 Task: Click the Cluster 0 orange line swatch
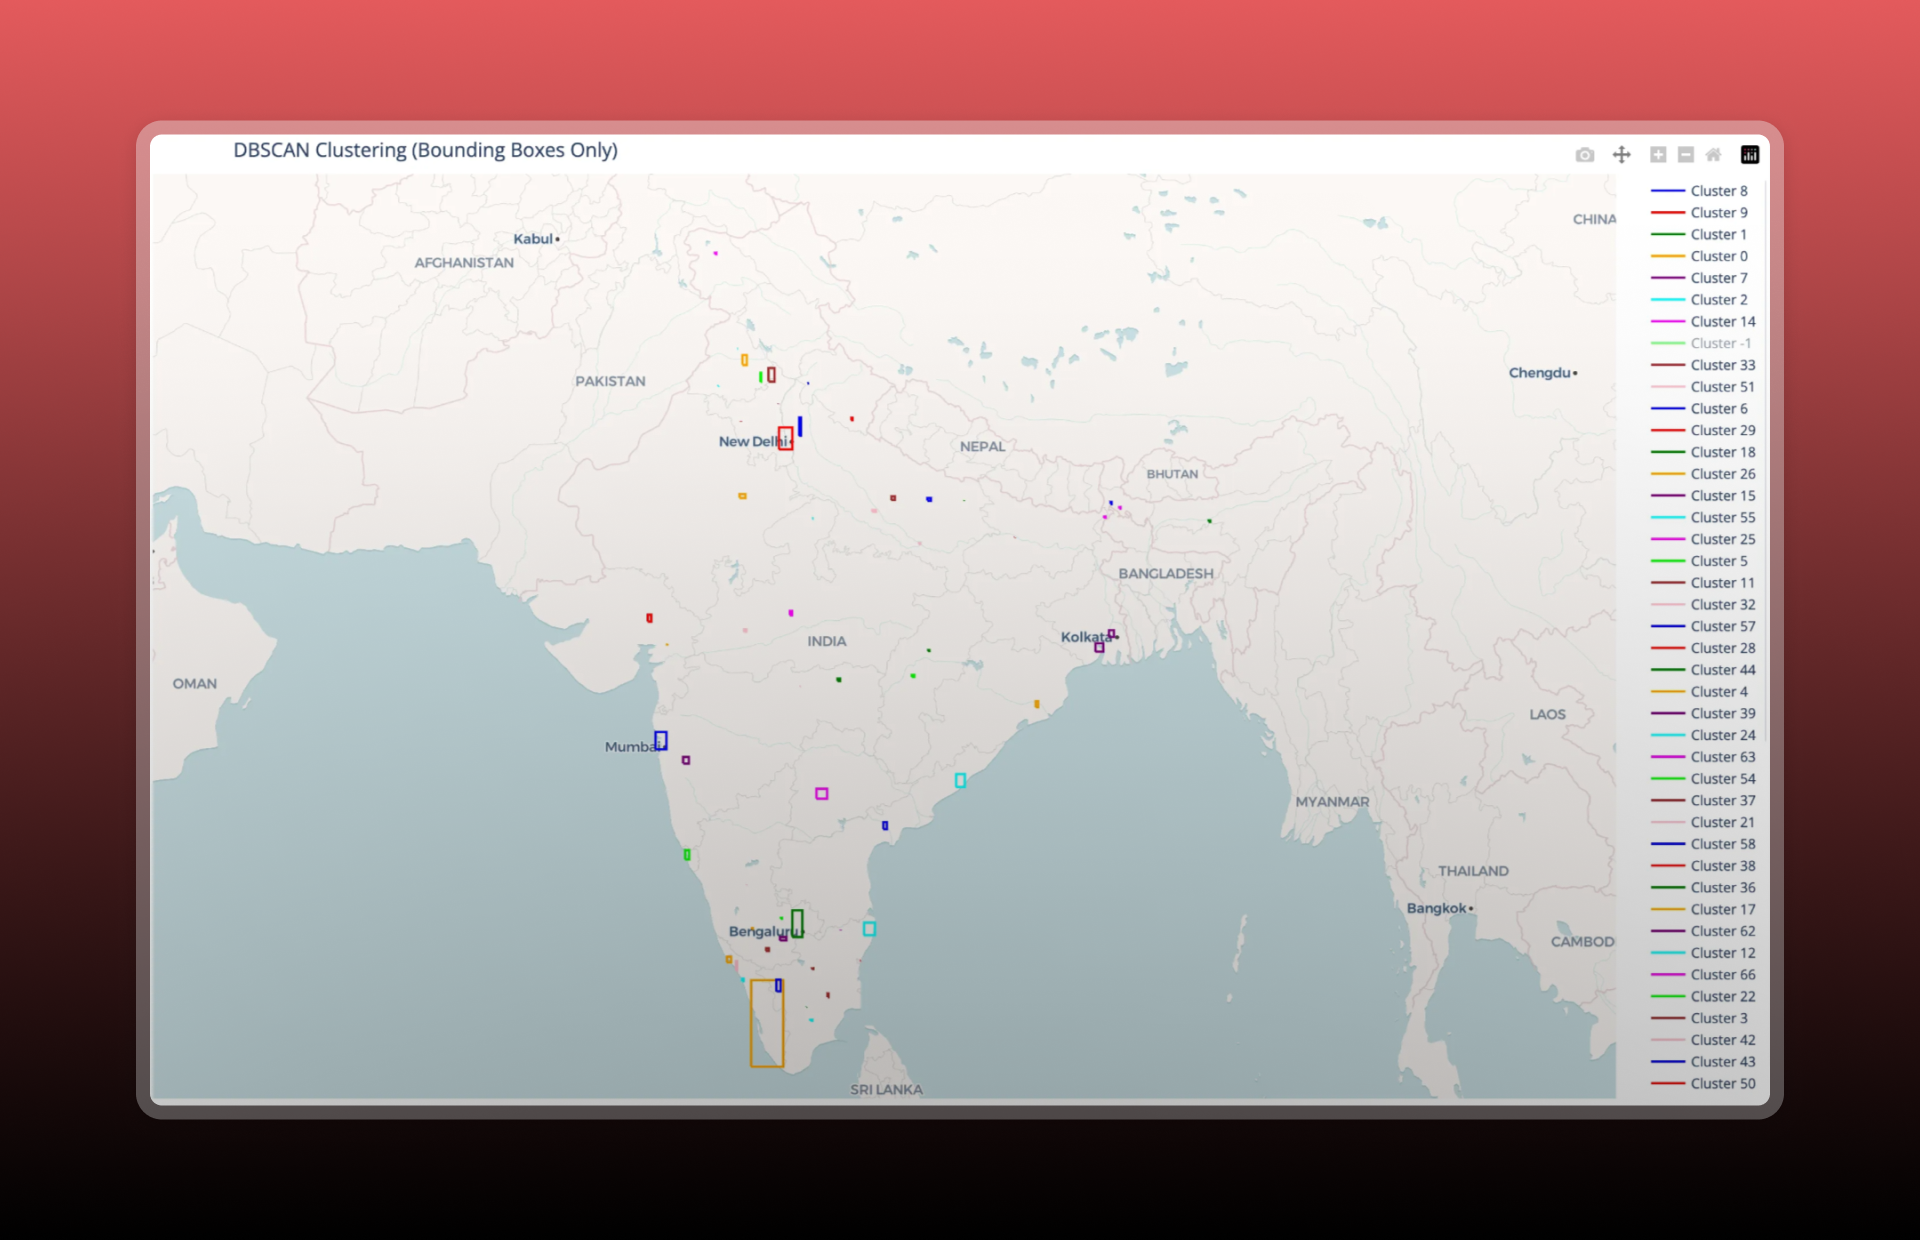1667,257
